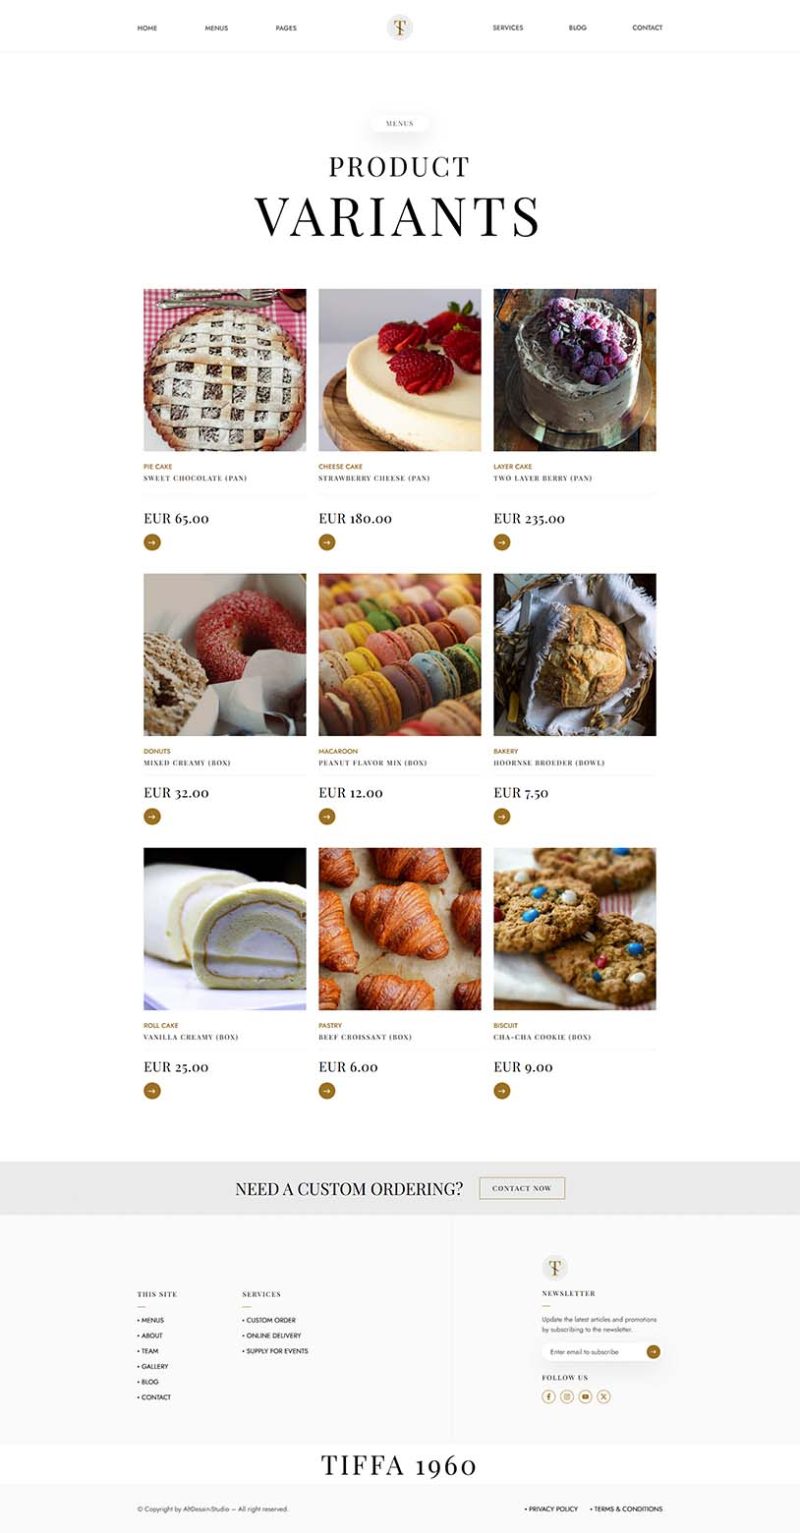Click the arrow button under EUR 65.00
Screen dimensions: 800x1533
[x=152, y=542]
